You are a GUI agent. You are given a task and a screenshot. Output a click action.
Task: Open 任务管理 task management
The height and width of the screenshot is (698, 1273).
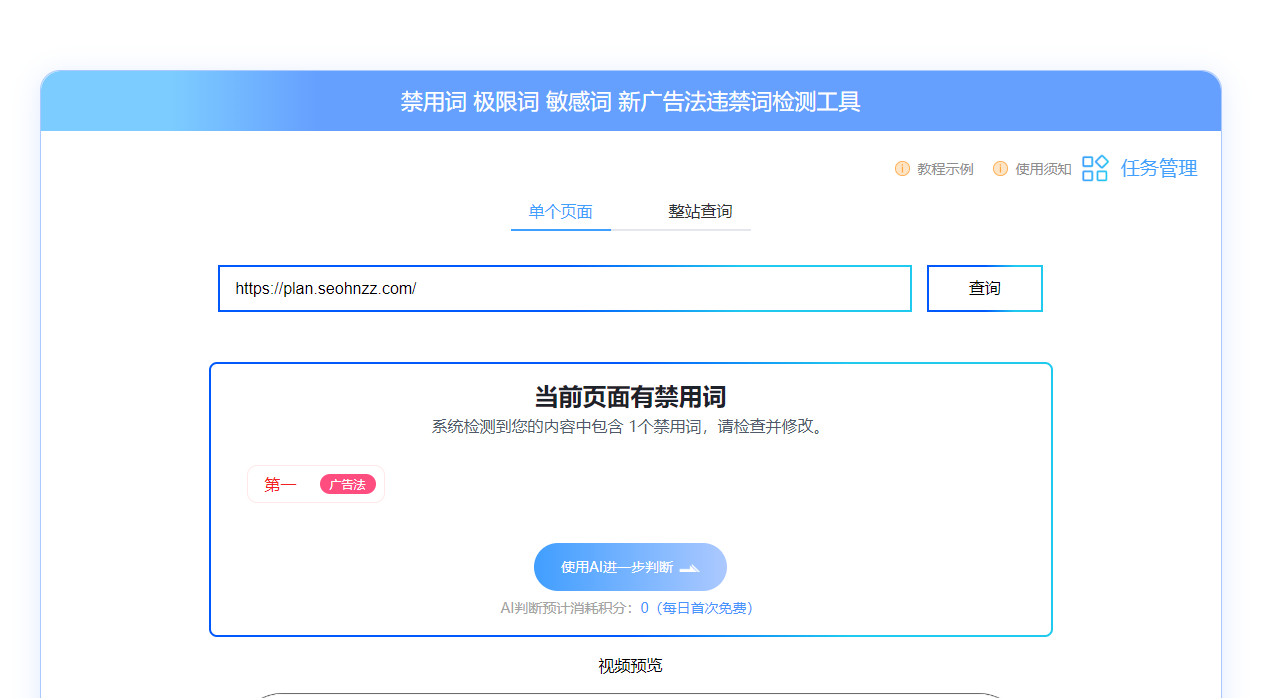point(1158,168)
